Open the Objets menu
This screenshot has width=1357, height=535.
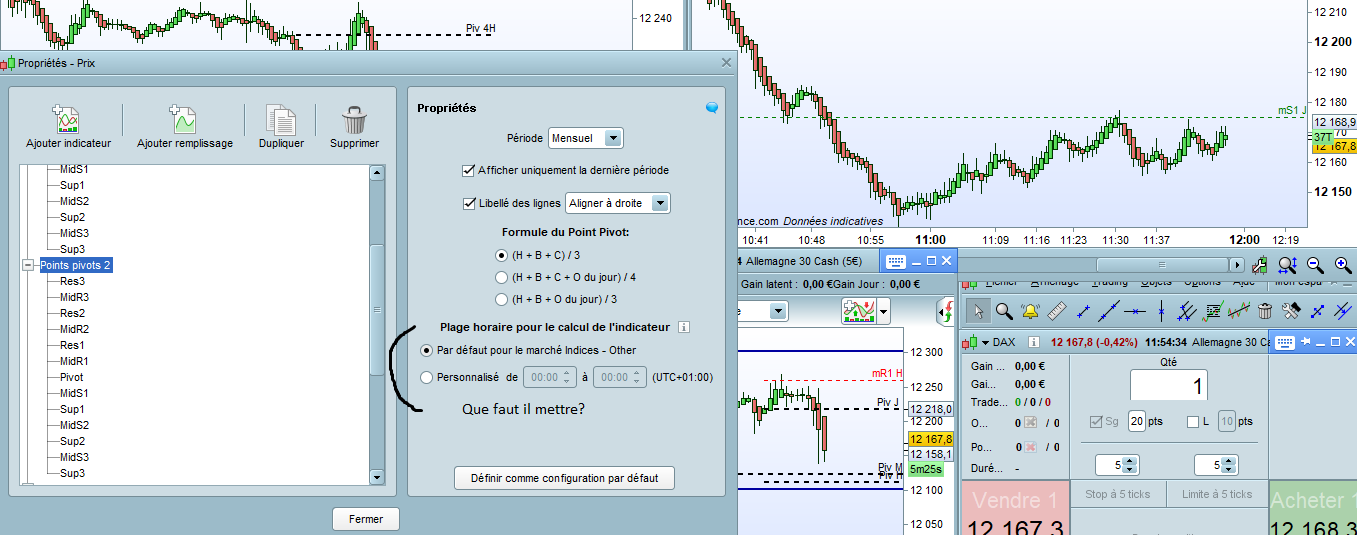(1157, 282)
